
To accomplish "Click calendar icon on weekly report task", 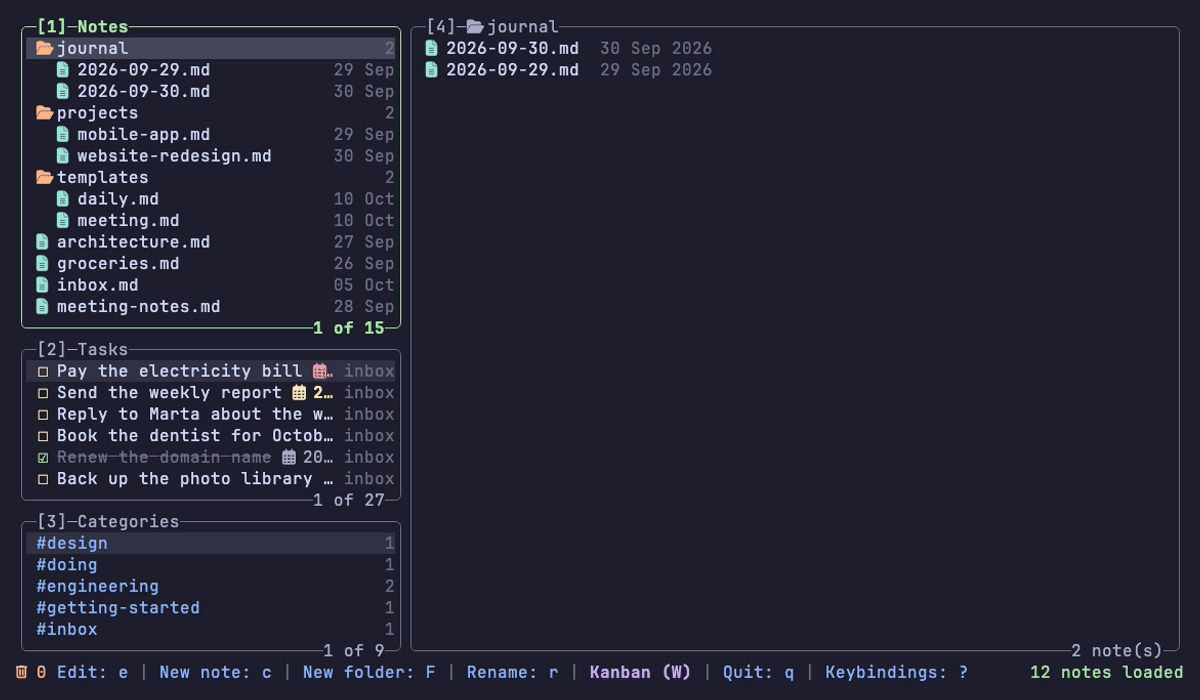I will pyautogui.click(x=299, y=393).
